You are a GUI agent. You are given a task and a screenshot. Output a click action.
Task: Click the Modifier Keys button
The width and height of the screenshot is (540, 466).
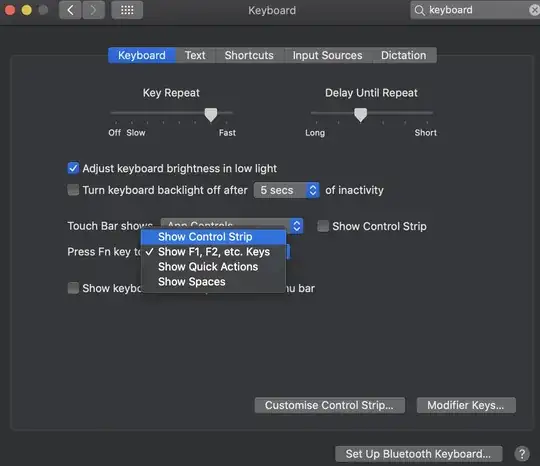click(466, 405)
